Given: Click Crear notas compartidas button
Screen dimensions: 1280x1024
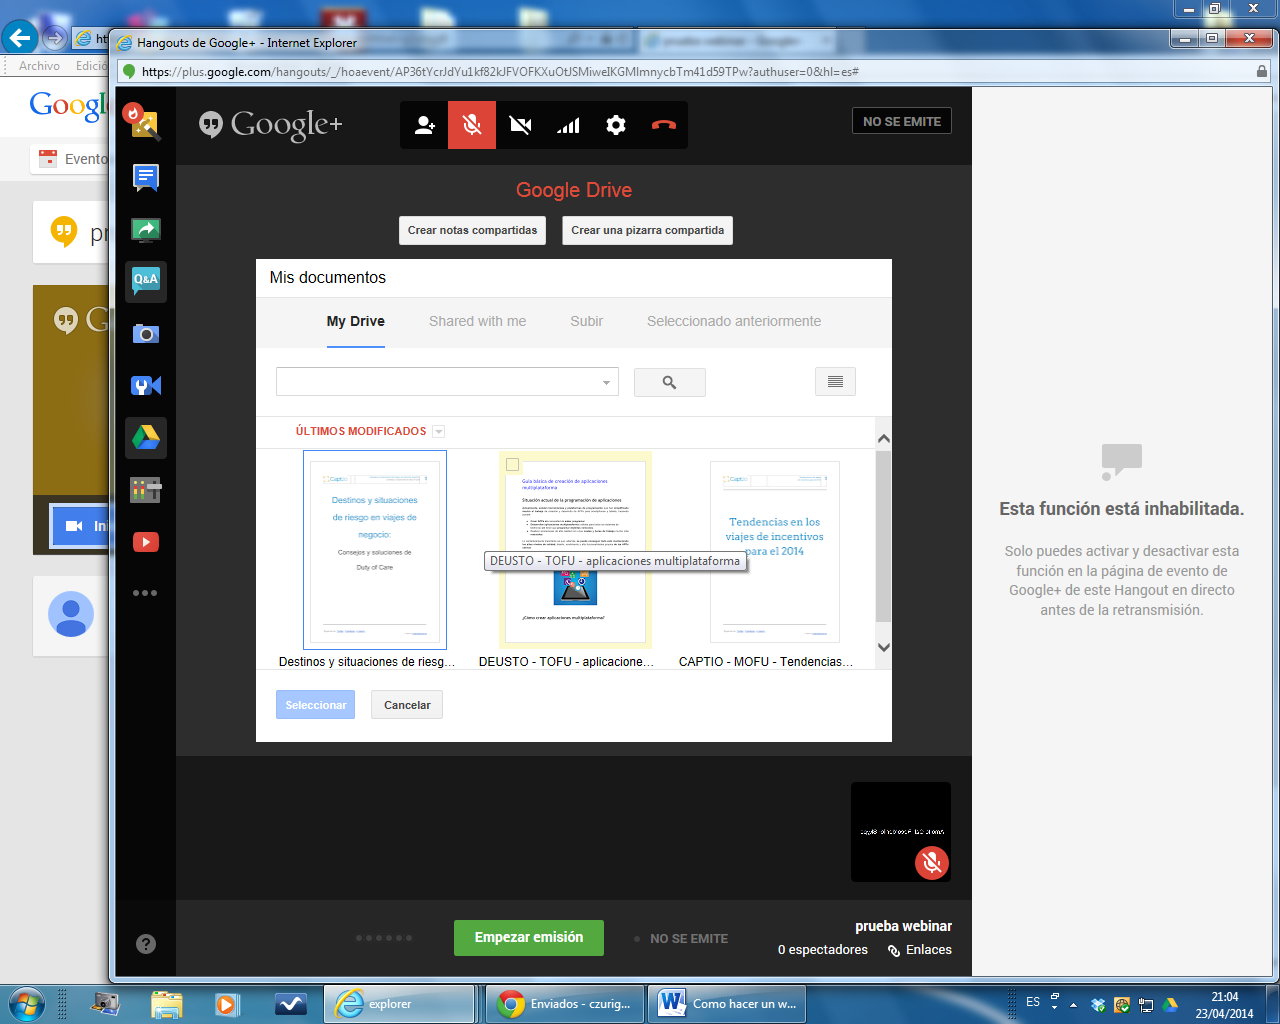Looking at the screenshot, I should [x=472, y=230].
